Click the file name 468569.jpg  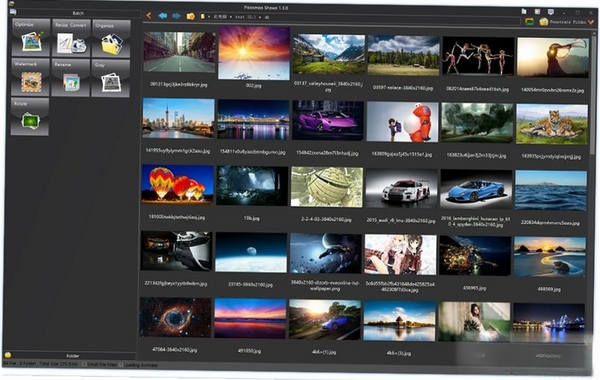coord(549,289)
